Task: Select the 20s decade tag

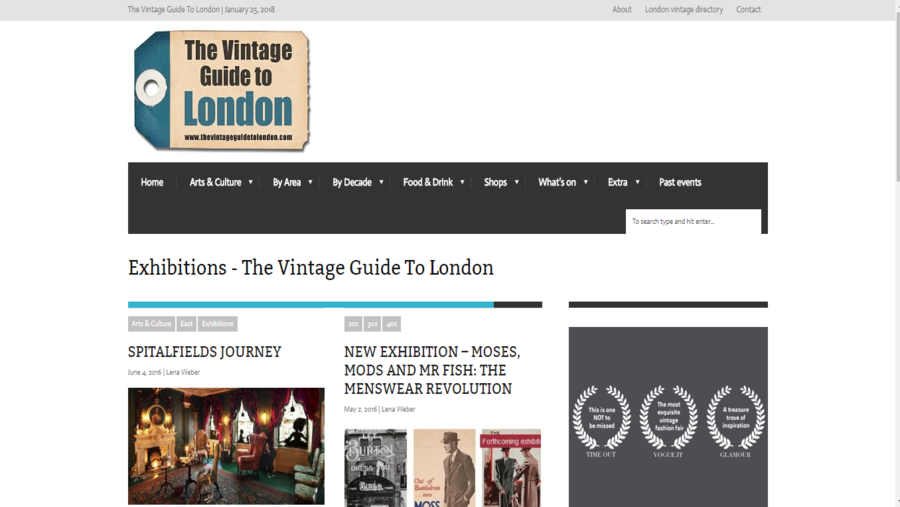Action: point(353,324)
